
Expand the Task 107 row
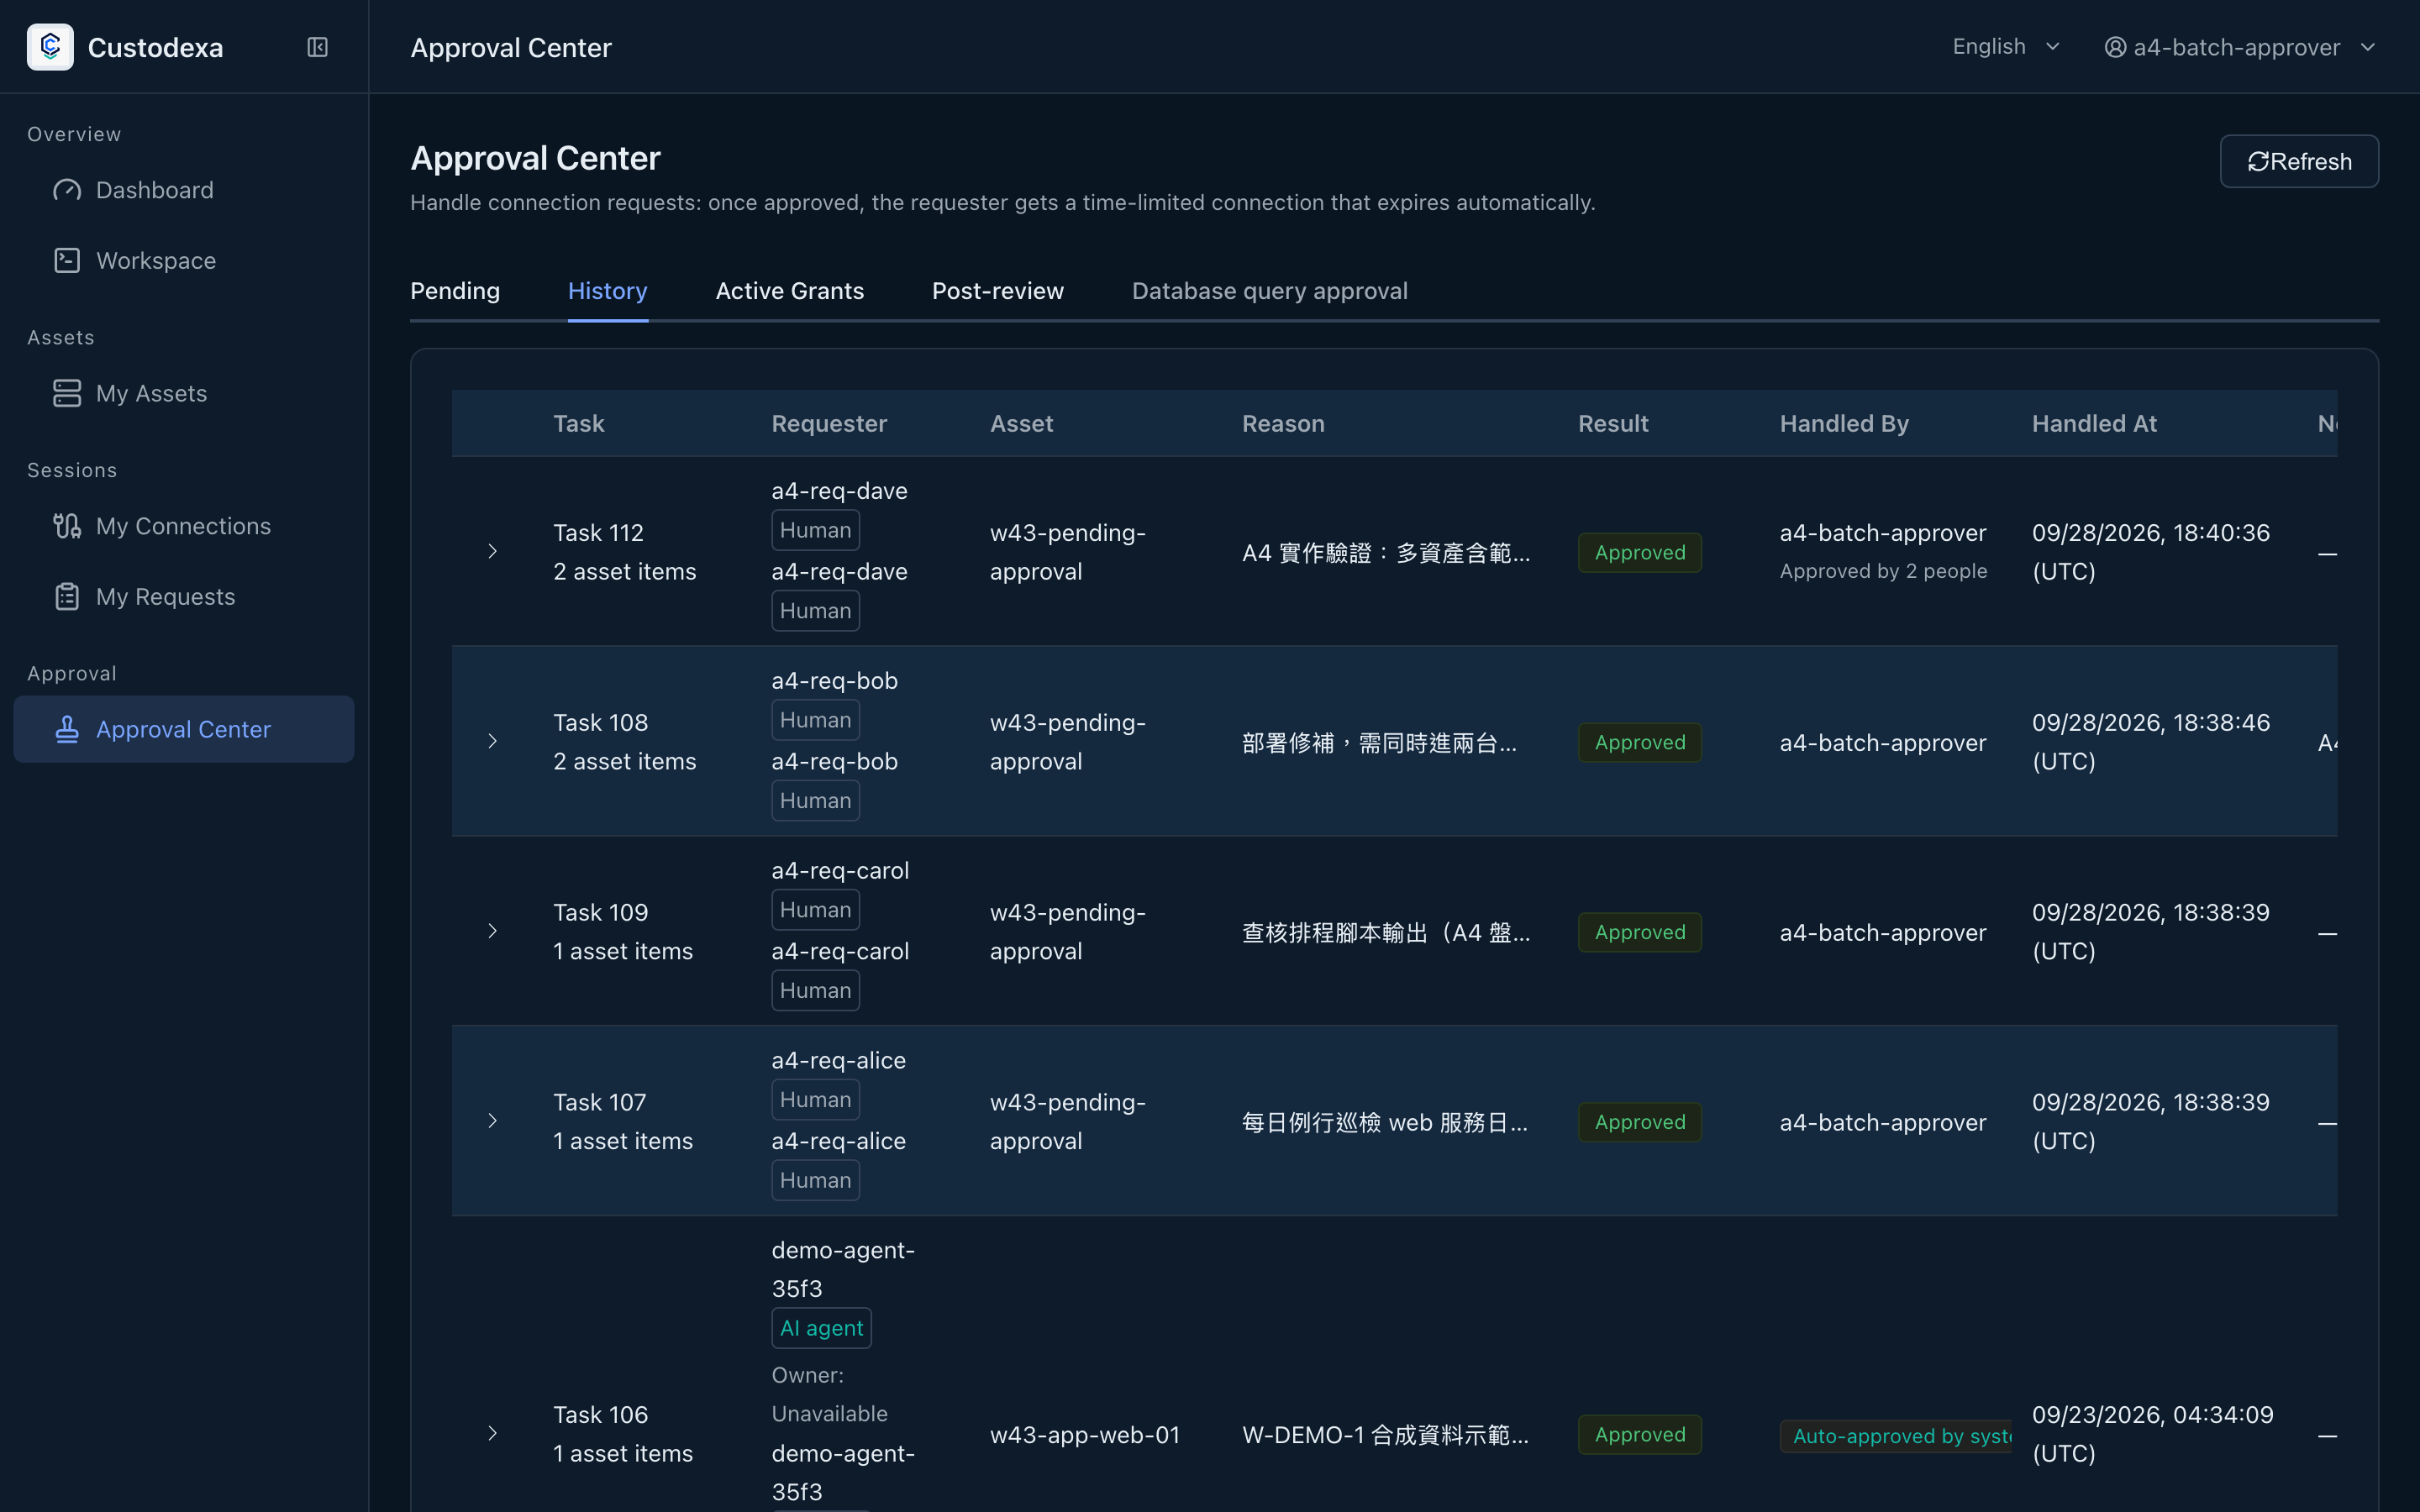(x=492, y=1121)
